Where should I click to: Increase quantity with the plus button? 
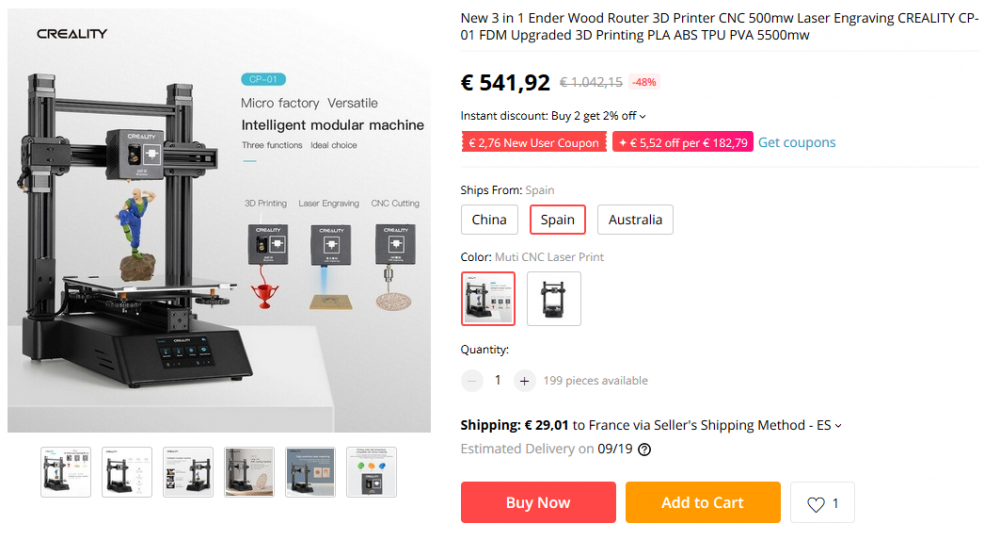pos(524,381)
